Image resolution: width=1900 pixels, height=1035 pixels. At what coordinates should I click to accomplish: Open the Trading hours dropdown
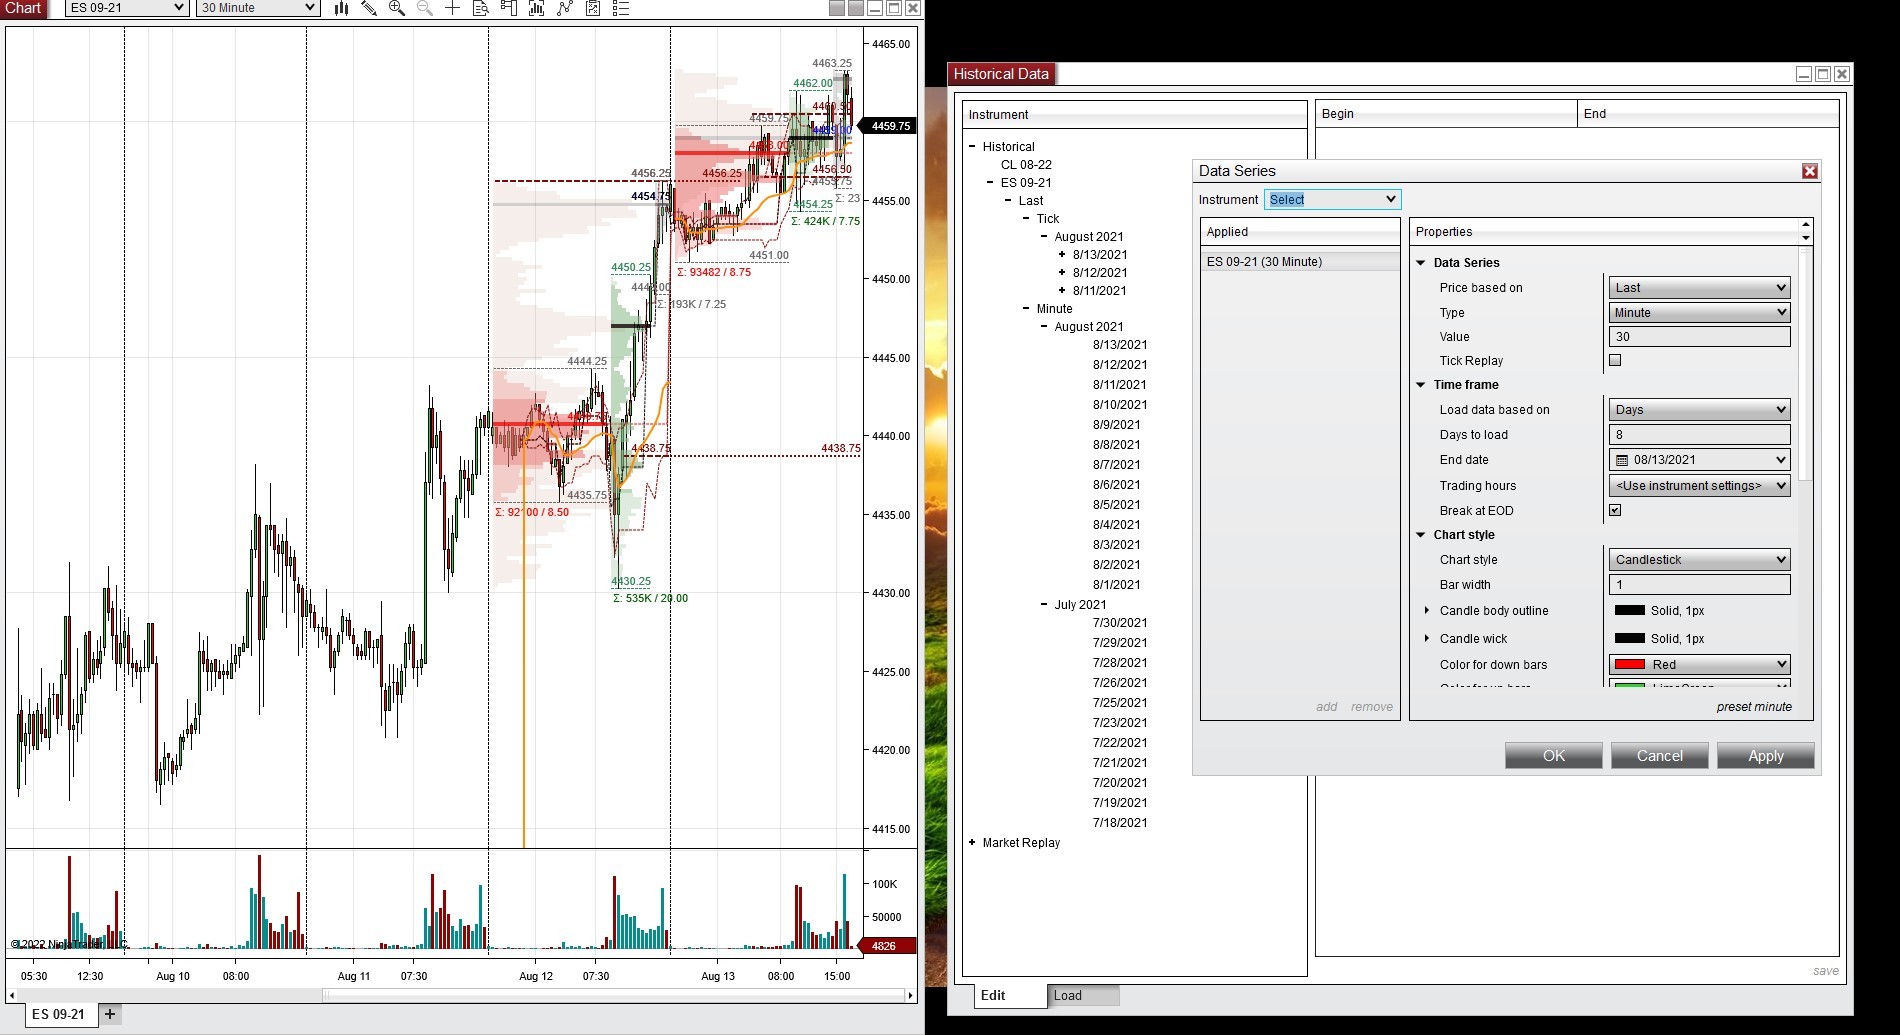(1700, 486)
